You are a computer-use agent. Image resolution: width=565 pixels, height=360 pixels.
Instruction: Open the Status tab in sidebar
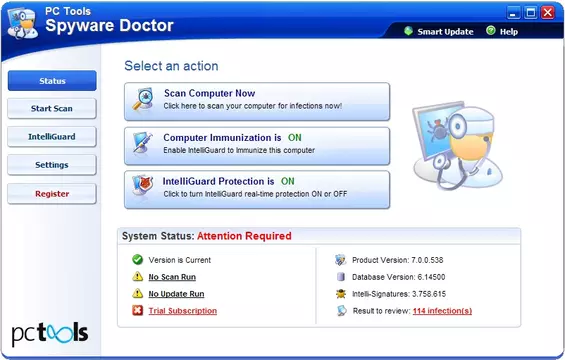pyautogui.click(x=52, y=81)
